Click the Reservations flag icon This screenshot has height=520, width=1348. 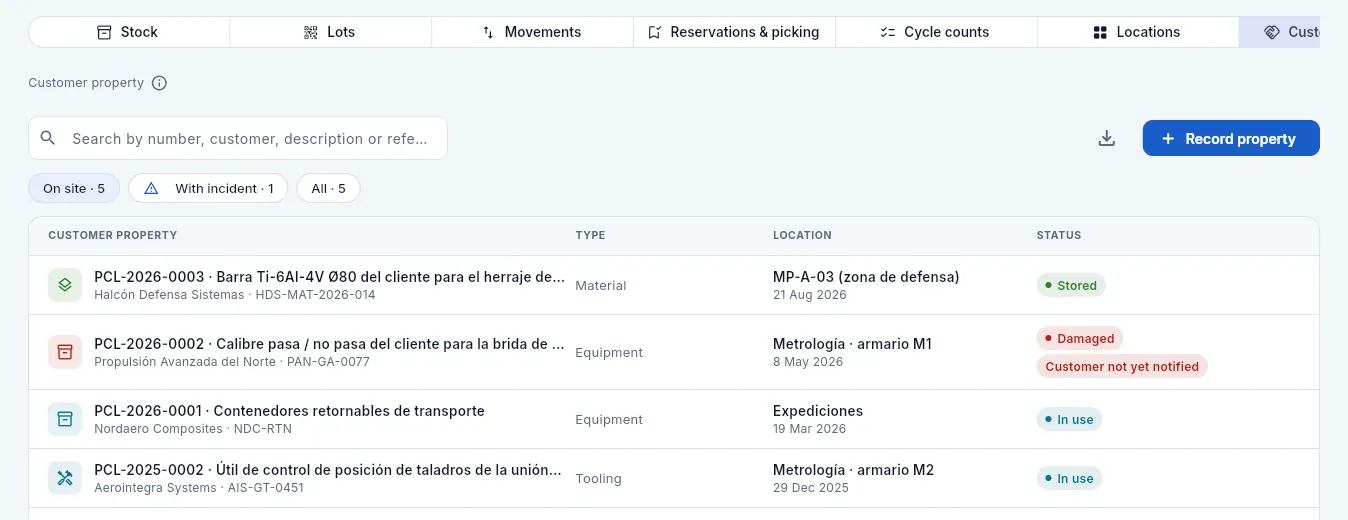click(654, 32)
